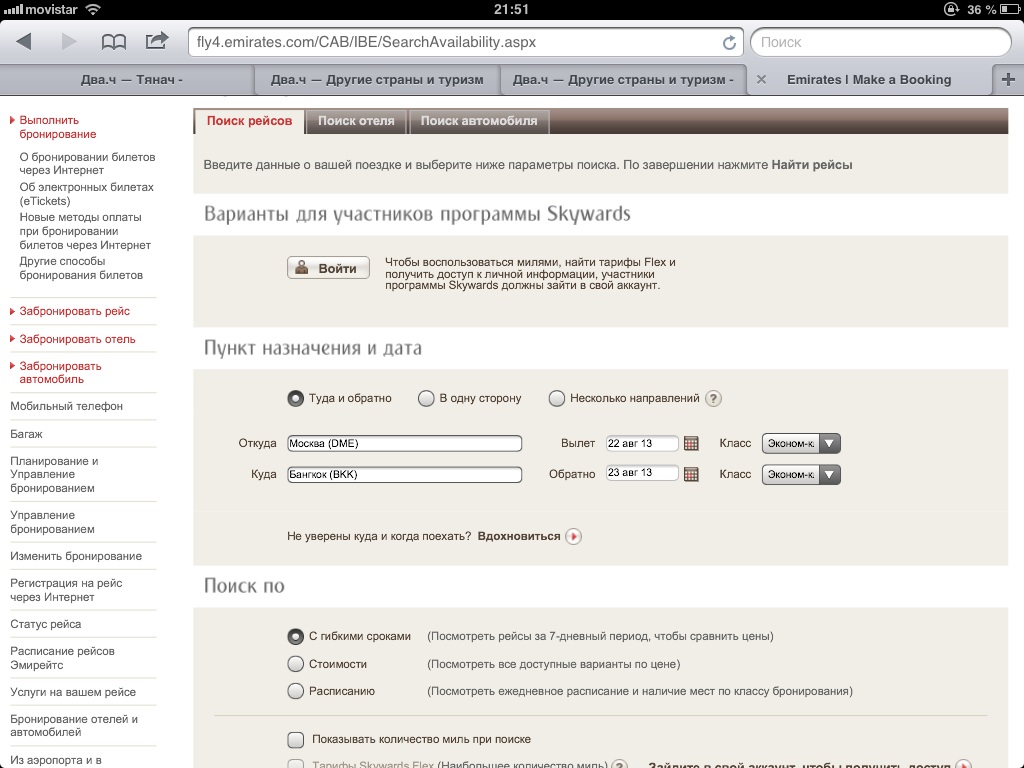Open departure Класс Эконом dropdown

click(x=801, y=443)
